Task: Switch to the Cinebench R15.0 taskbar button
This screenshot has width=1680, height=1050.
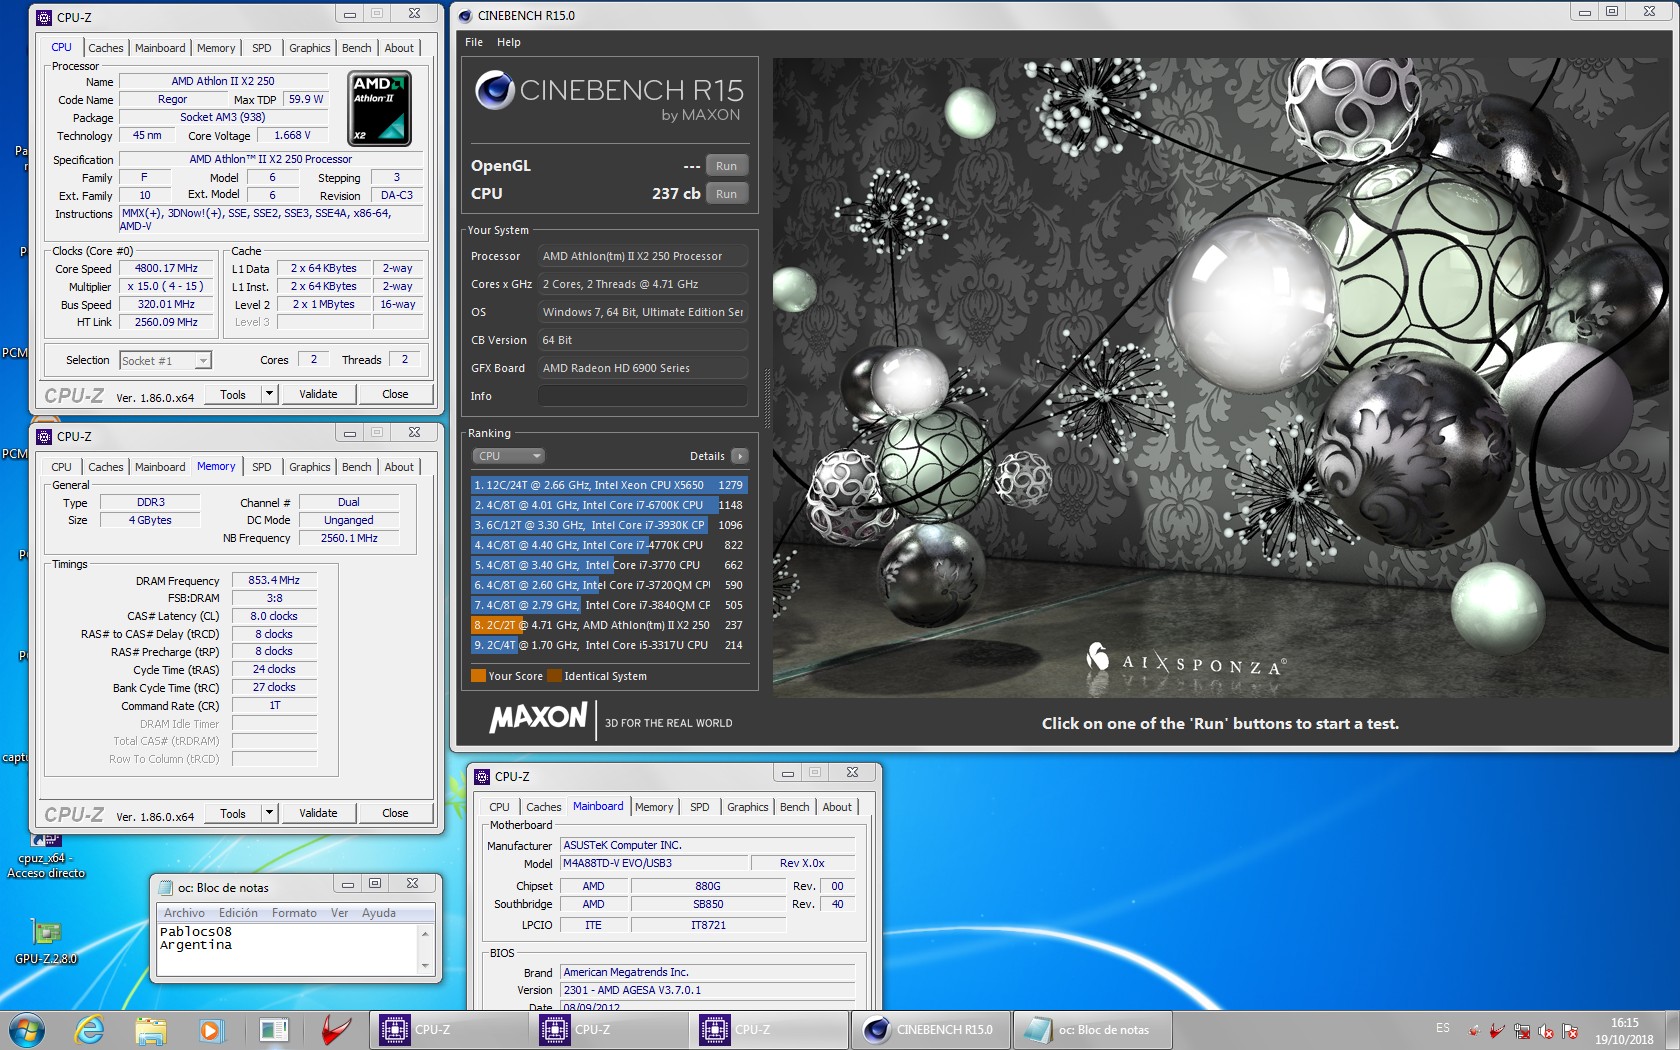Action: coord(931,1029)
